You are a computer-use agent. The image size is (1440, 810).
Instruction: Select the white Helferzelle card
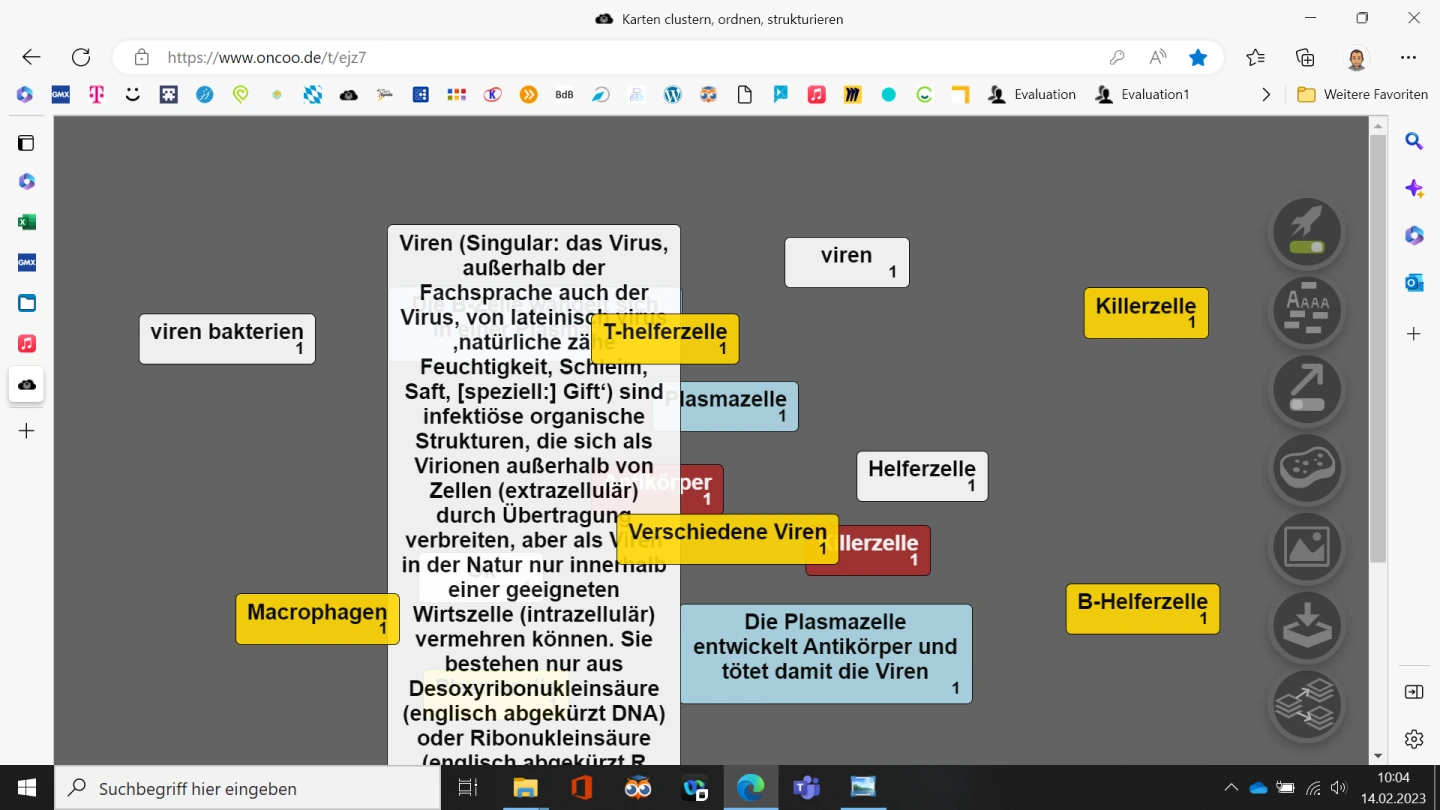point(922,476)
